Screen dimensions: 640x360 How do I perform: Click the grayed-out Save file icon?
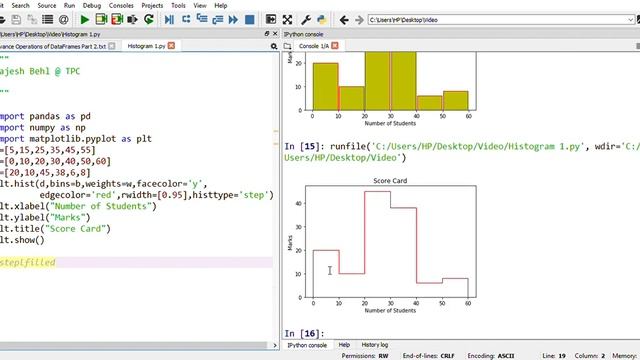coord(16,20)
